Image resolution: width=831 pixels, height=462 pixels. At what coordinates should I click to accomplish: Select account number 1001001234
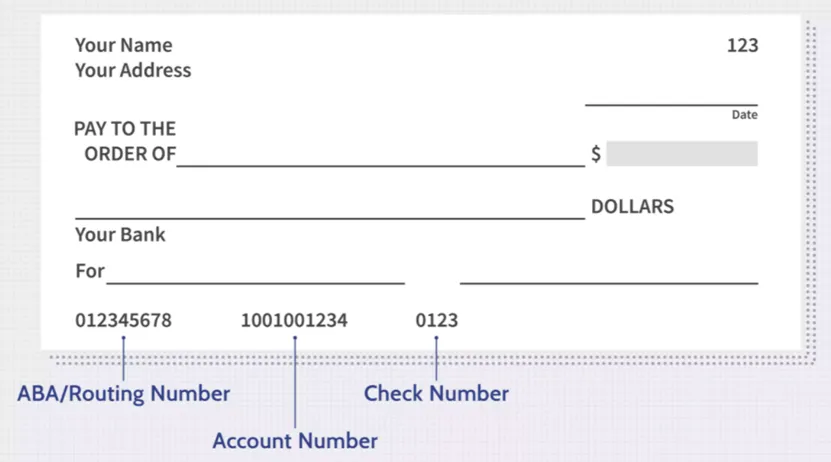[294, 321]
